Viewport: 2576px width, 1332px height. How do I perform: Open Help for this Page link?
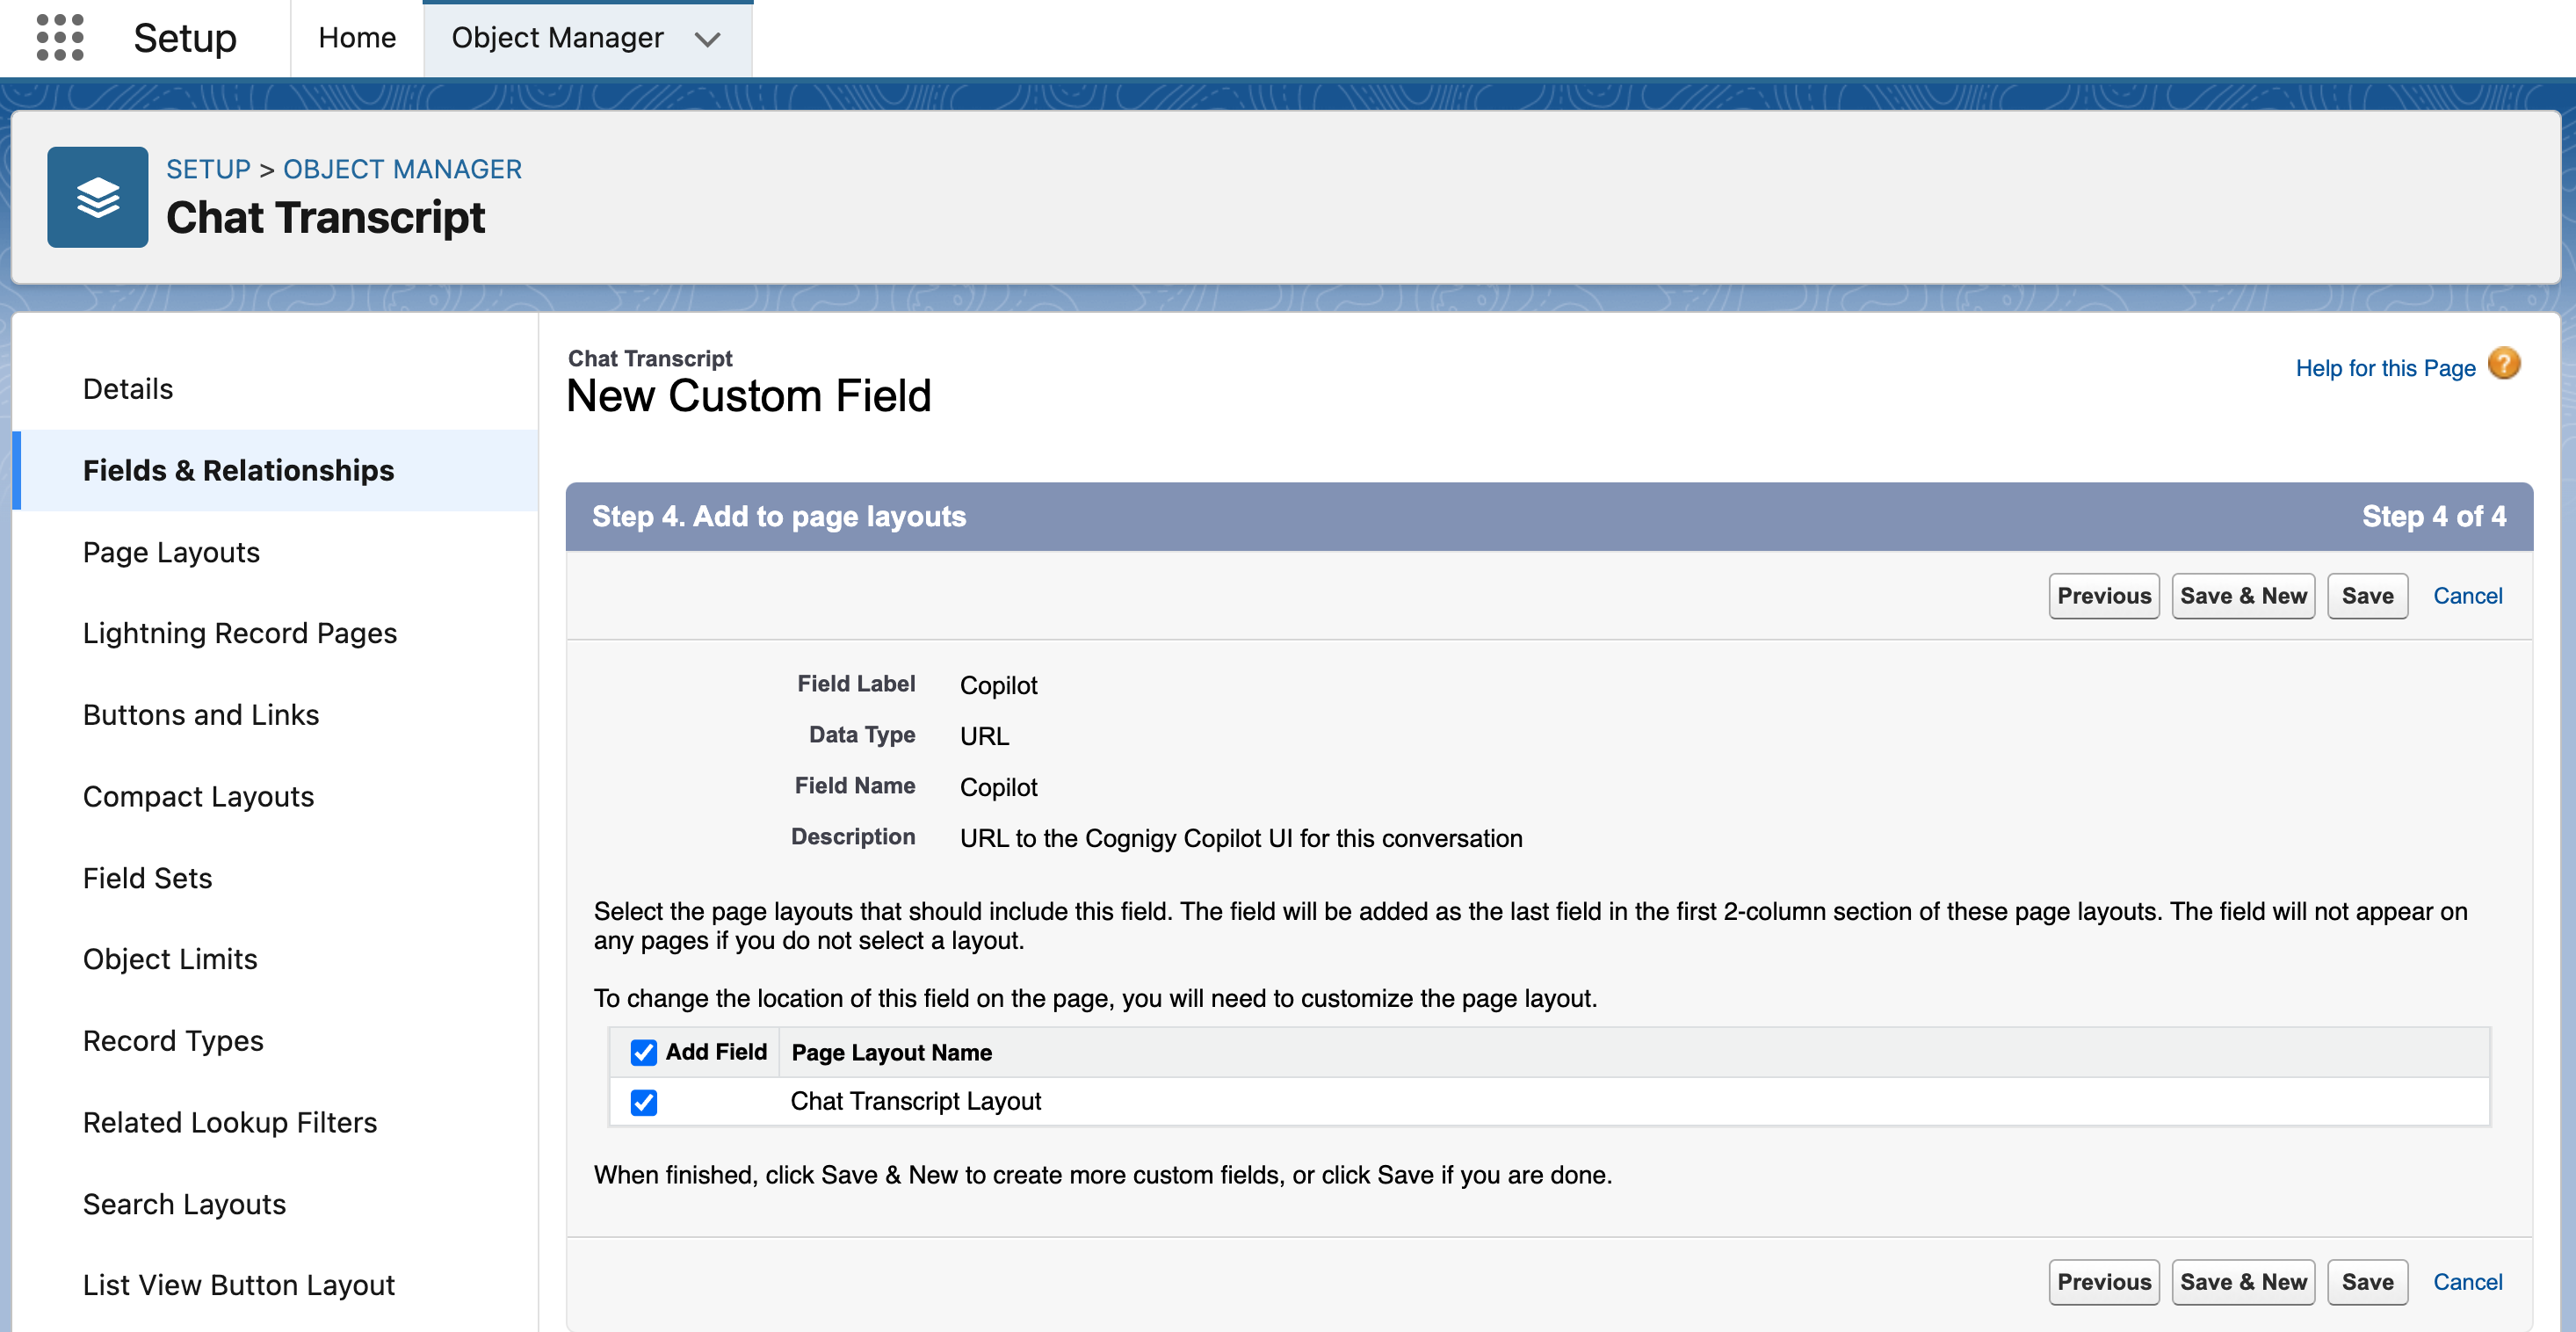click(2384, 368)
